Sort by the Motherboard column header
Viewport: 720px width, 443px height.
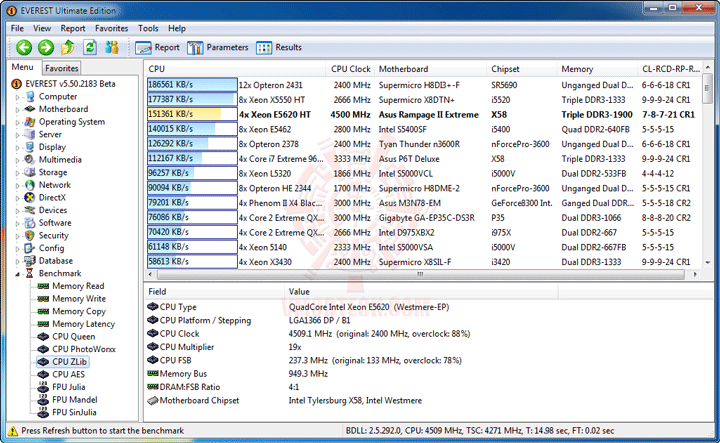click(430, 69)
